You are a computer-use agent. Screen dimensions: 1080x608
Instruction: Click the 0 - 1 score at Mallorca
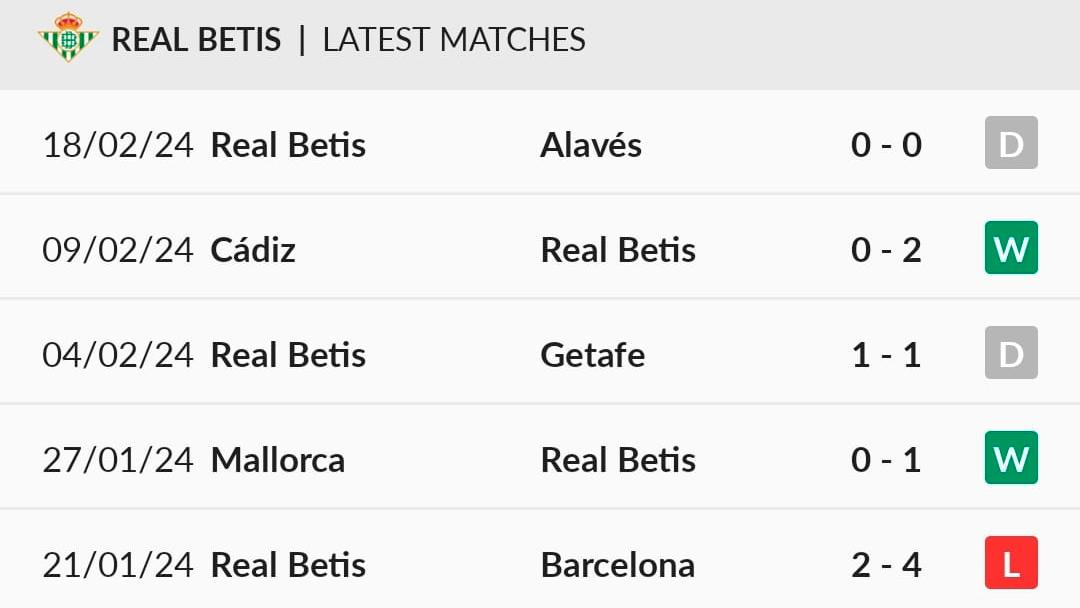pos(886,460)
